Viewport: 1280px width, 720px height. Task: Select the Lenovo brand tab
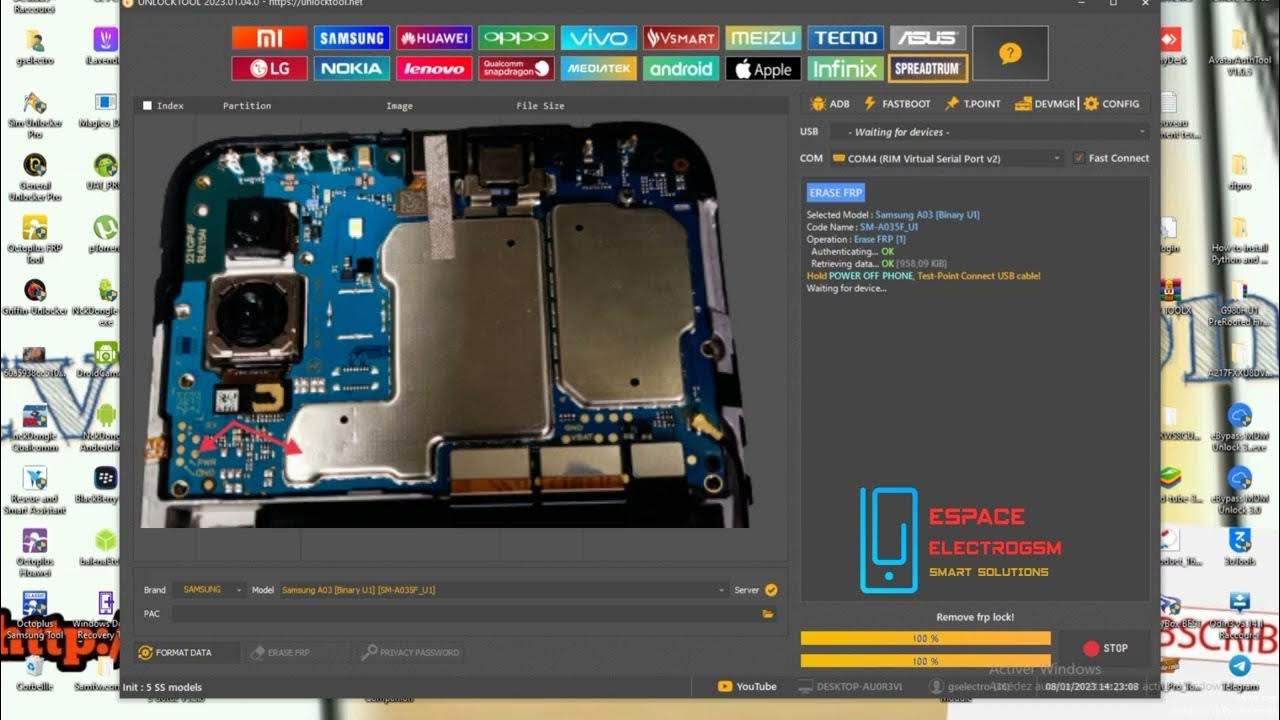(x=434, y=68)
